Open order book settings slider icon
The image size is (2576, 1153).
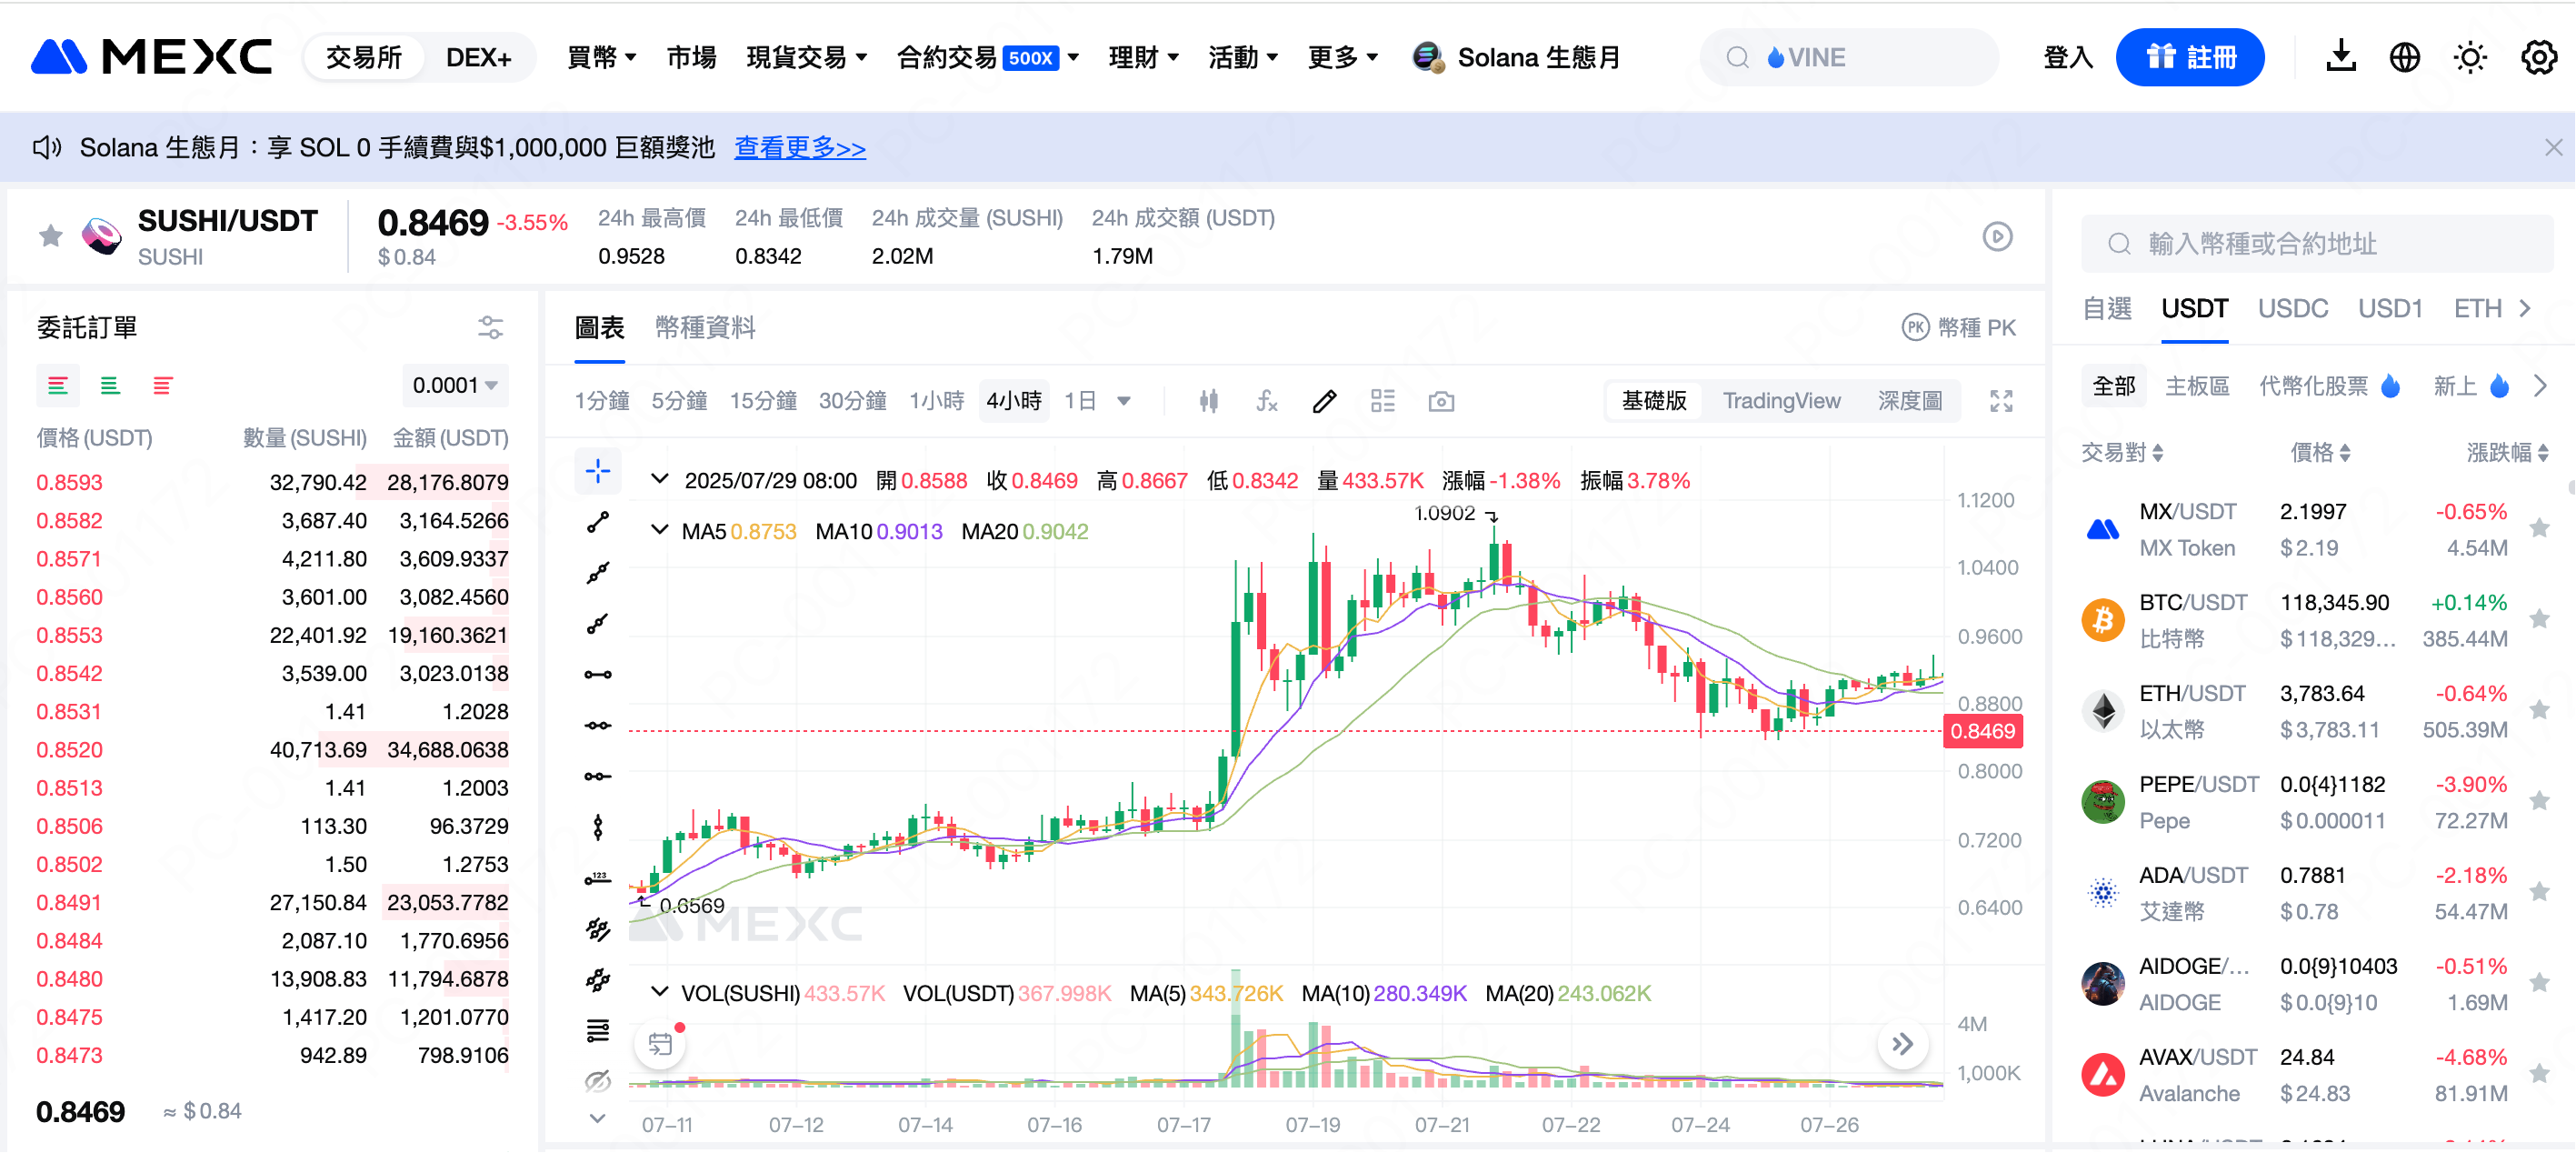point(490,327)
